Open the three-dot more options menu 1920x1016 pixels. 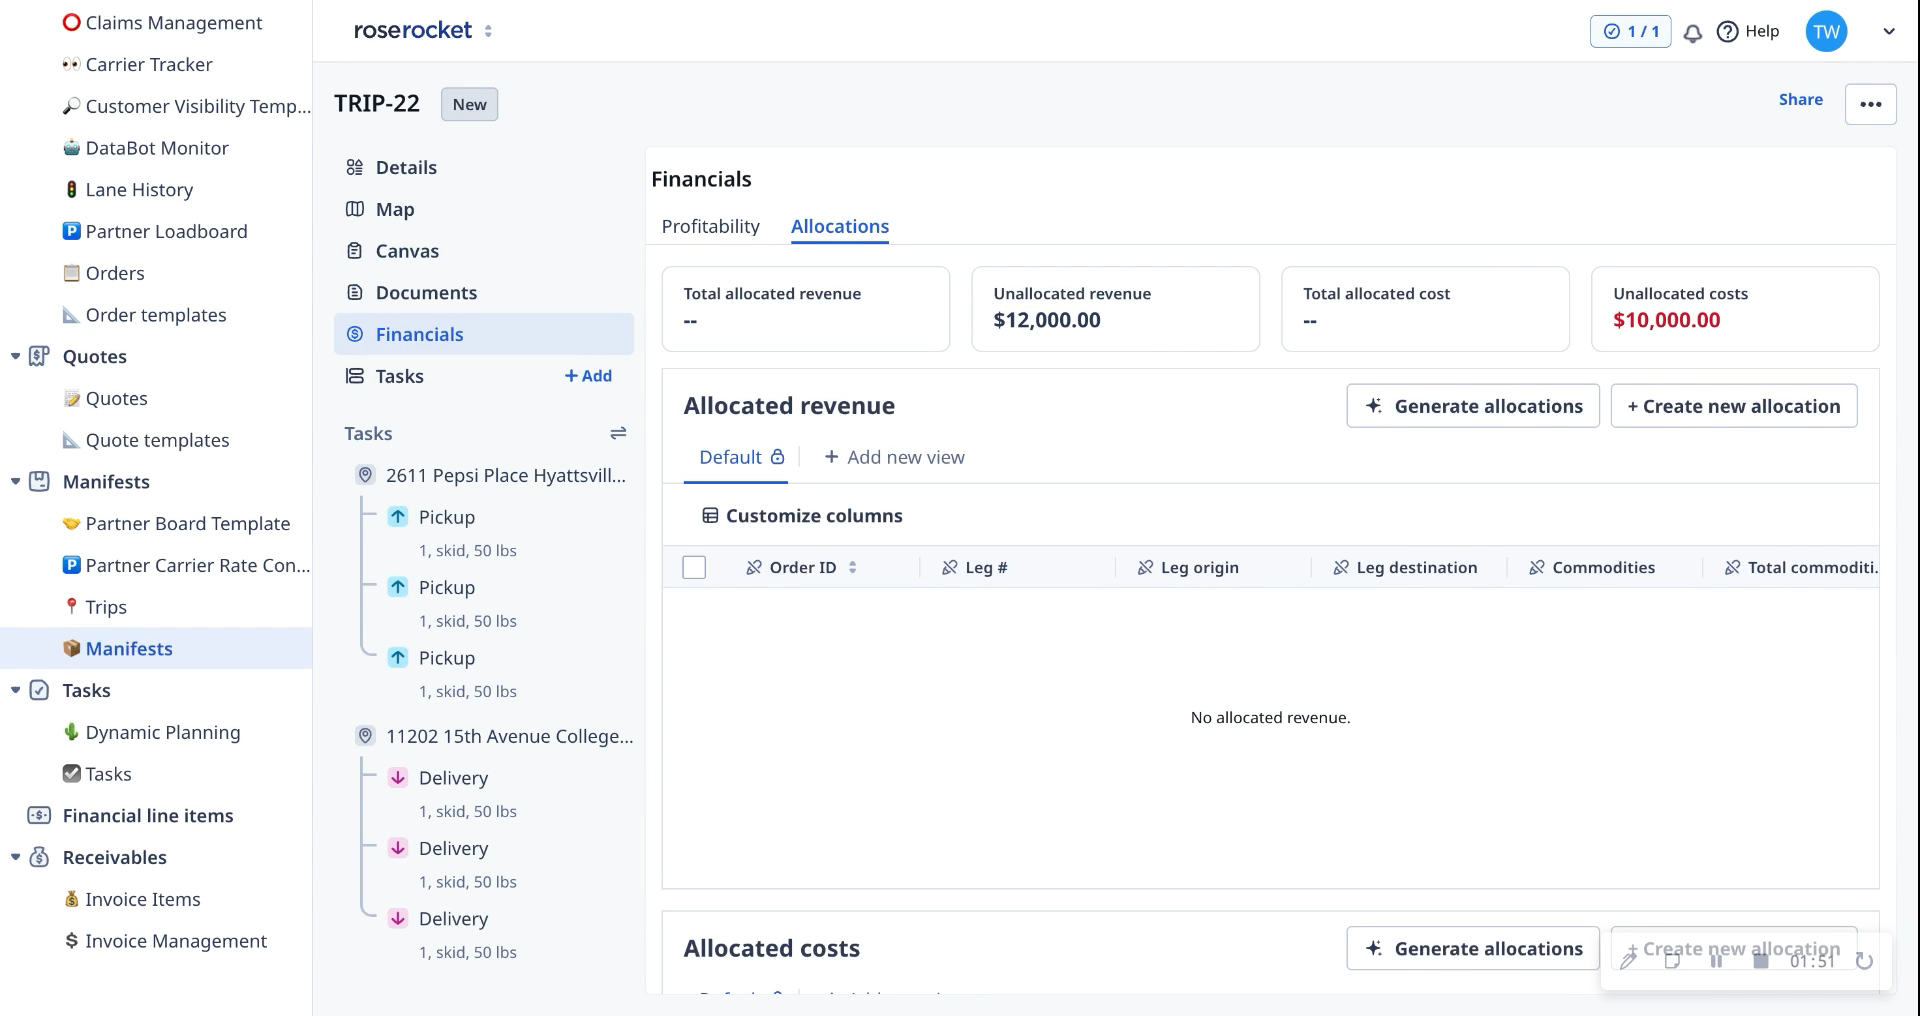(x=1870, y=104)
